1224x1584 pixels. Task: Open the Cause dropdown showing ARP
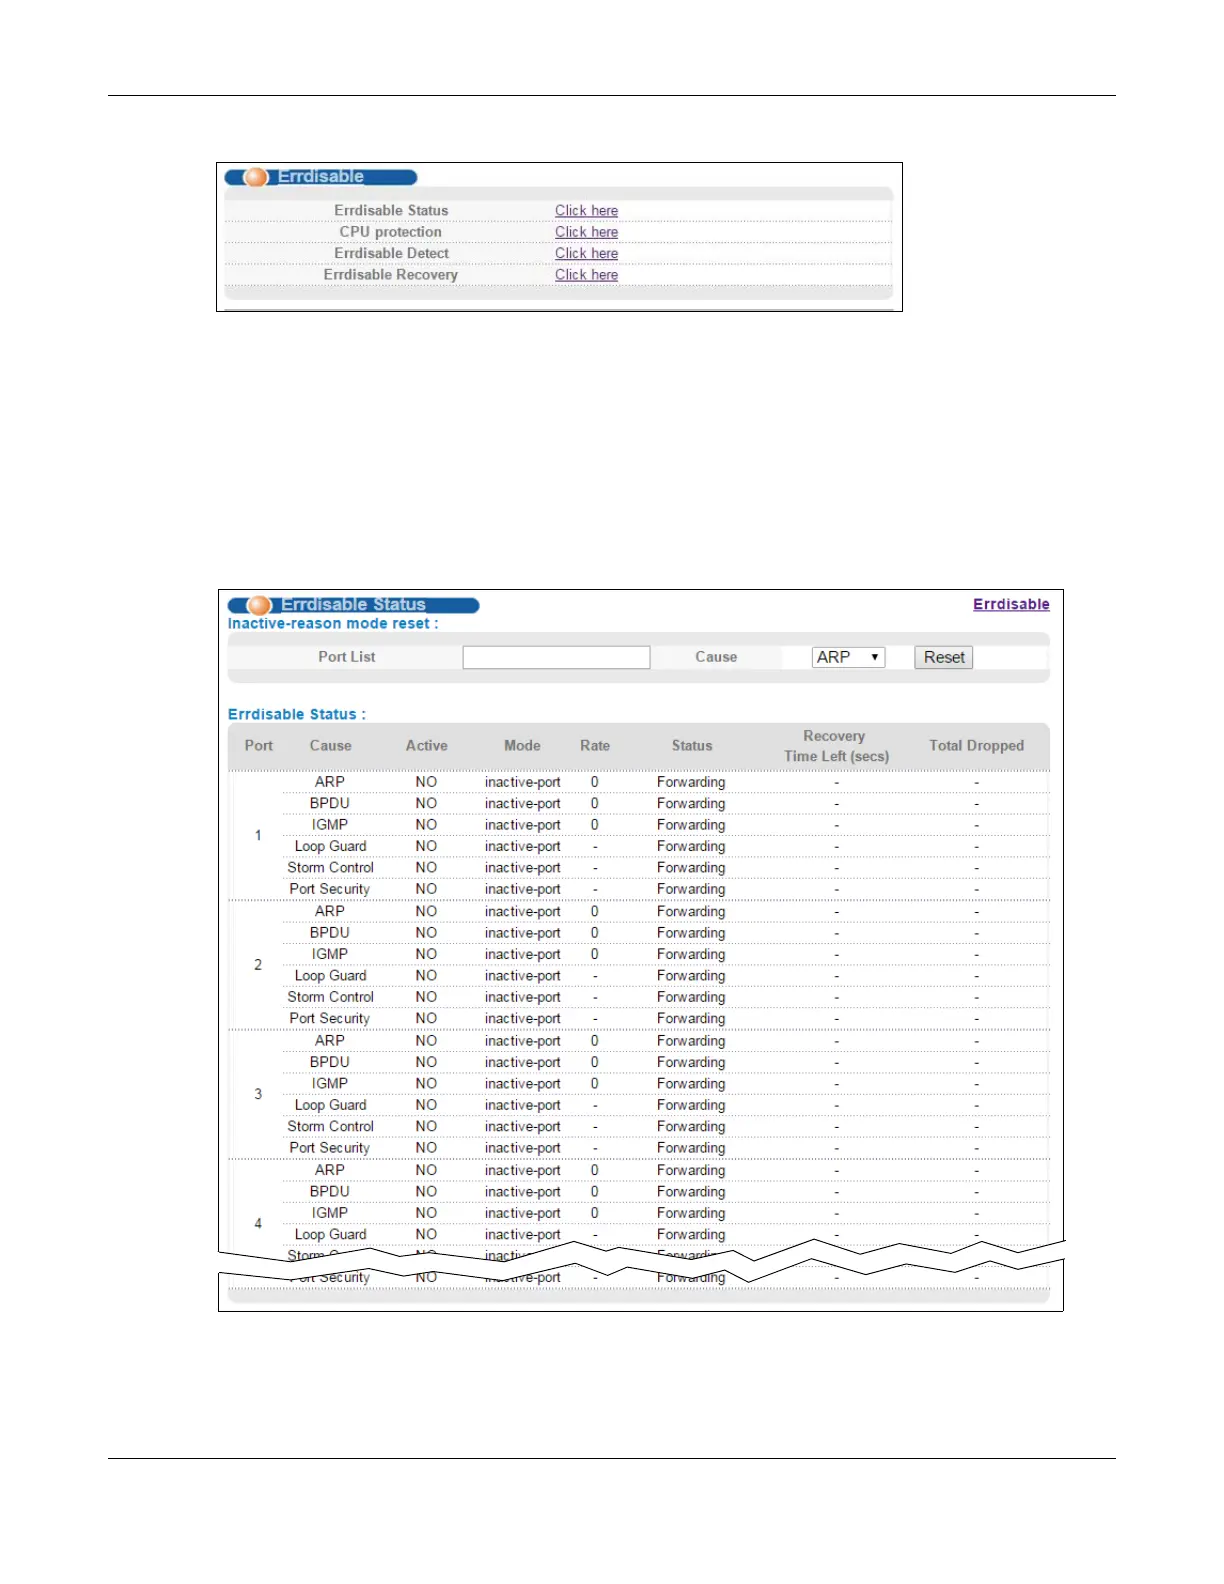[x=848, y=657]
